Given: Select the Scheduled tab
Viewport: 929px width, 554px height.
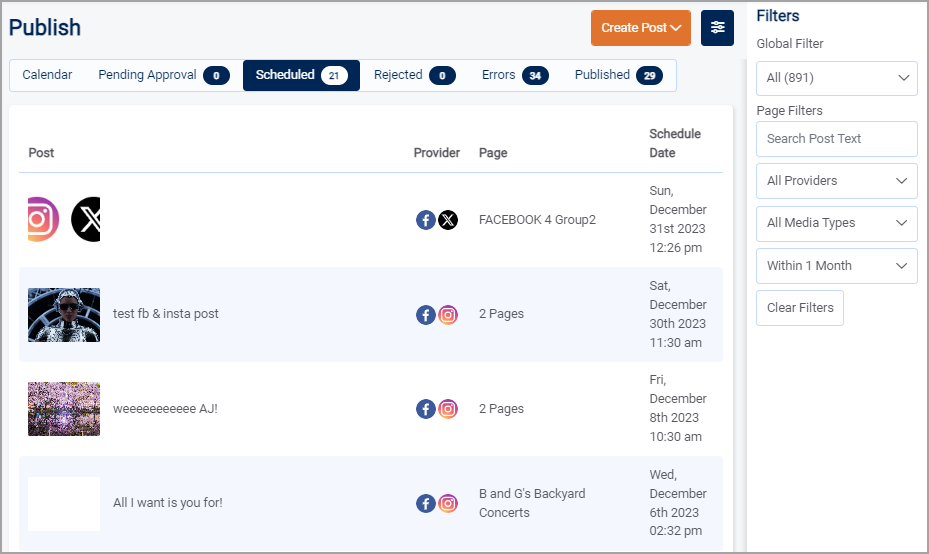Looking at the screenshot, I should tap(301, 75).
